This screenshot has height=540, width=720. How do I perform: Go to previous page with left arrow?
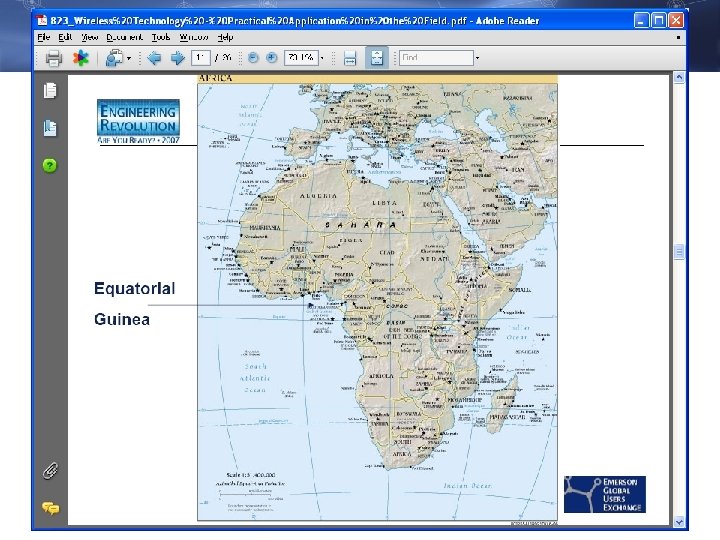point(154,58)
